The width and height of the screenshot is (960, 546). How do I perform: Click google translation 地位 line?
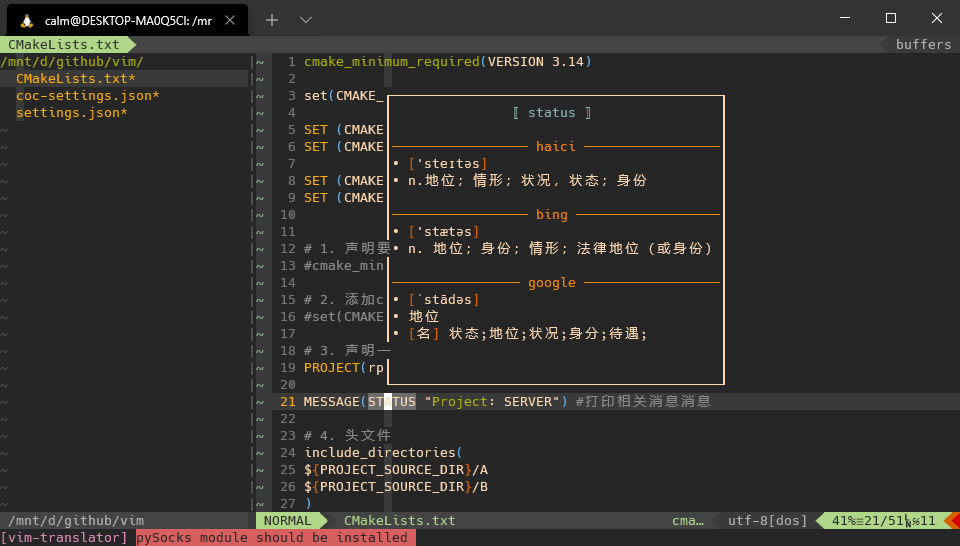tap(424, 316)
